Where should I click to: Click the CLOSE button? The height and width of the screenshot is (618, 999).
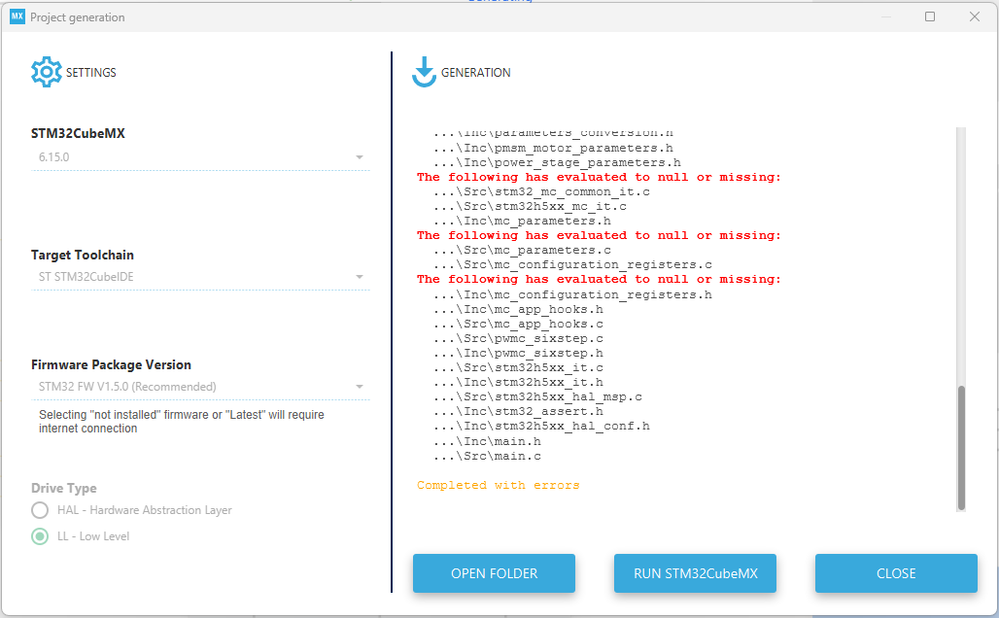point(896,573)
